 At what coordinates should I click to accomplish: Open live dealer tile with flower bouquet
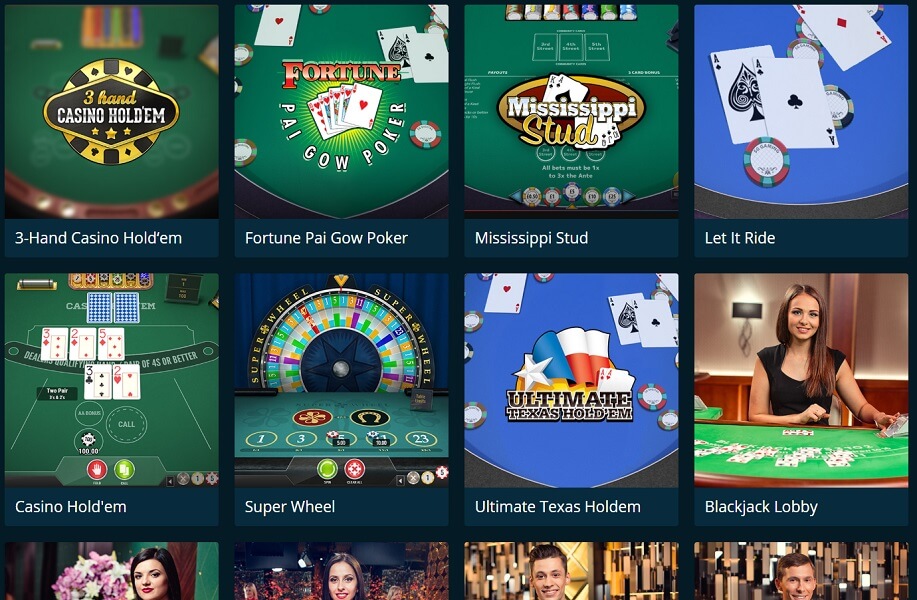click(x=112, y=571)
